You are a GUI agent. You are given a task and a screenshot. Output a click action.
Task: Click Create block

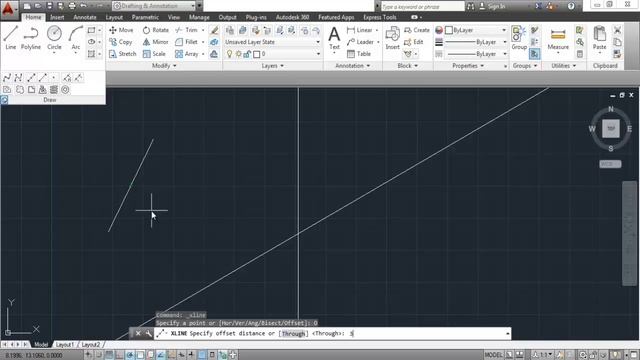(417, 30)
